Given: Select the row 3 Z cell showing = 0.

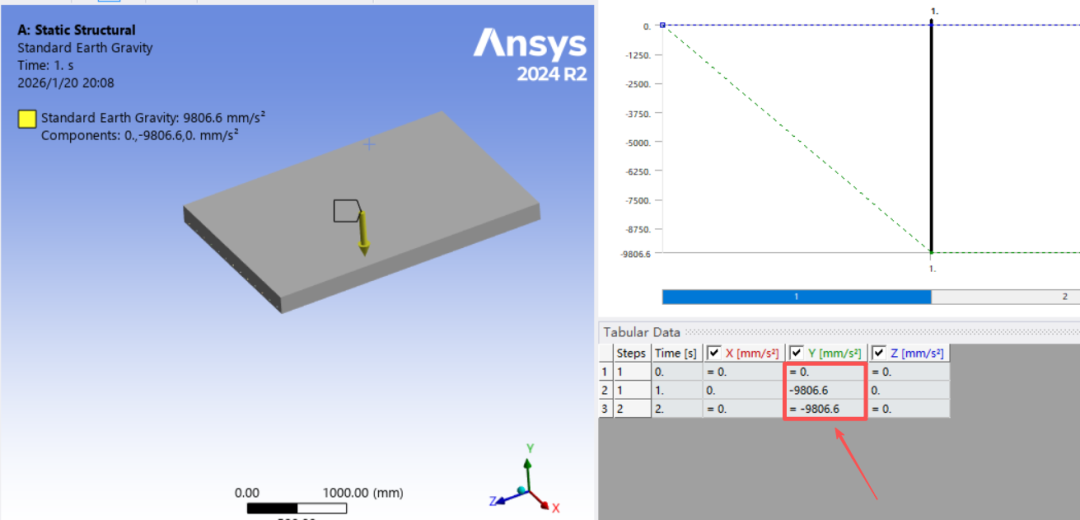Looking at the screenshot, I should point(908,409).
